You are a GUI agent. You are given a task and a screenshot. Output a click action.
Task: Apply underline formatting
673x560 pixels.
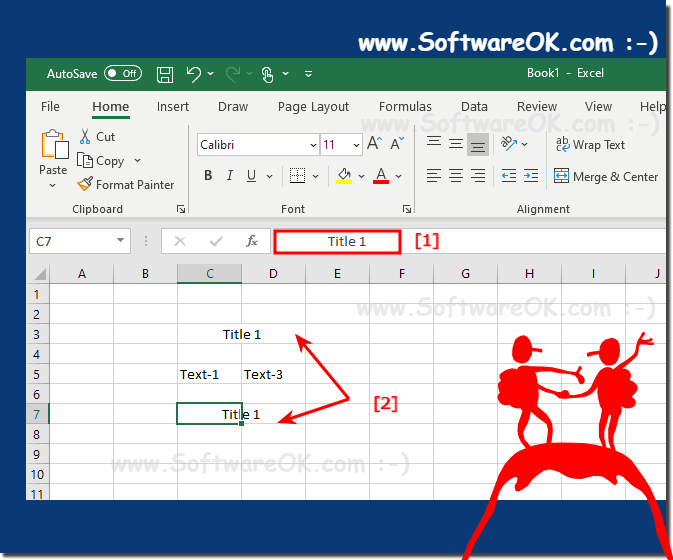pyautogui.click(x=252, y=176)
